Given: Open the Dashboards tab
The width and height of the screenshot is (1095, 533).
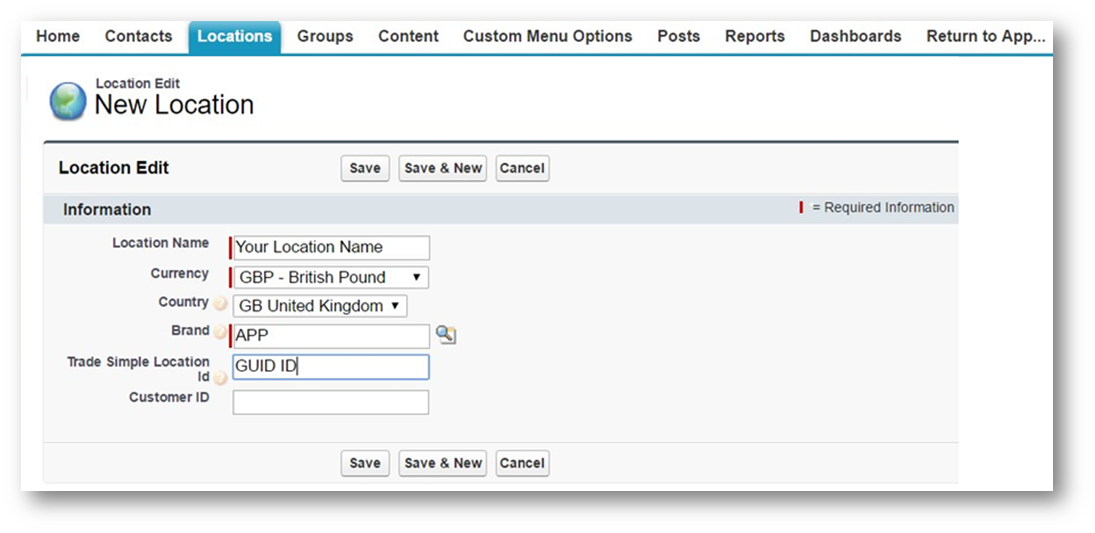Looking at the screenshot, I should [855, 36].
